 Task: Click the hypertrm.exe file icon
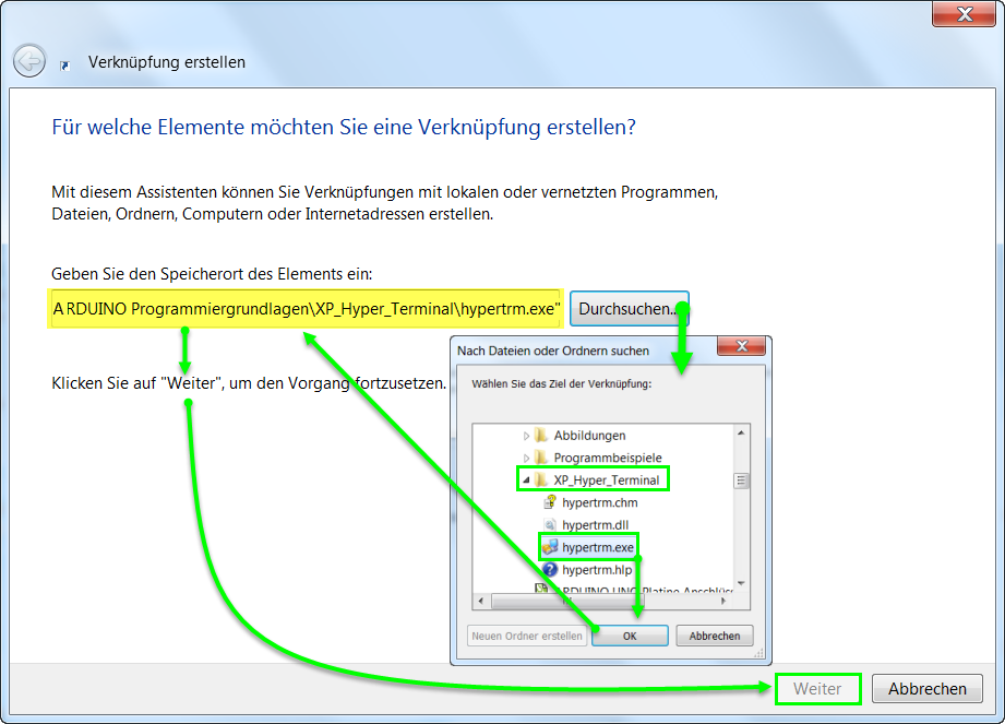[x=550, y=547]
